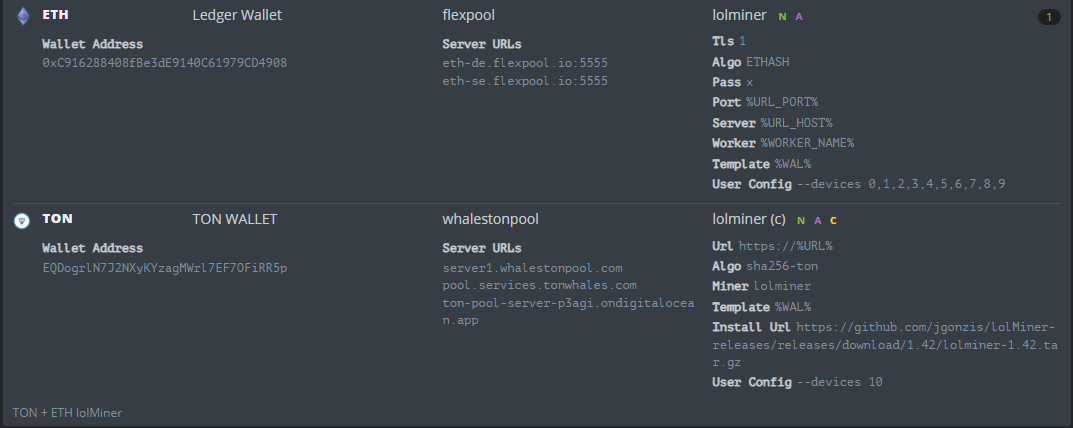Select the Ledger Wallet name
This screenshot has height=428, width=1073.
pyautogui.click(x=237, y=16)
